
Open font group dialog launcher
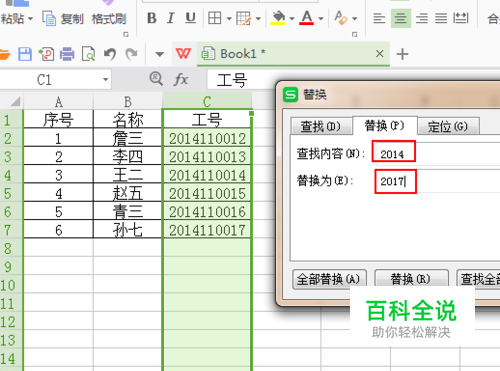[x=355, y=34]
